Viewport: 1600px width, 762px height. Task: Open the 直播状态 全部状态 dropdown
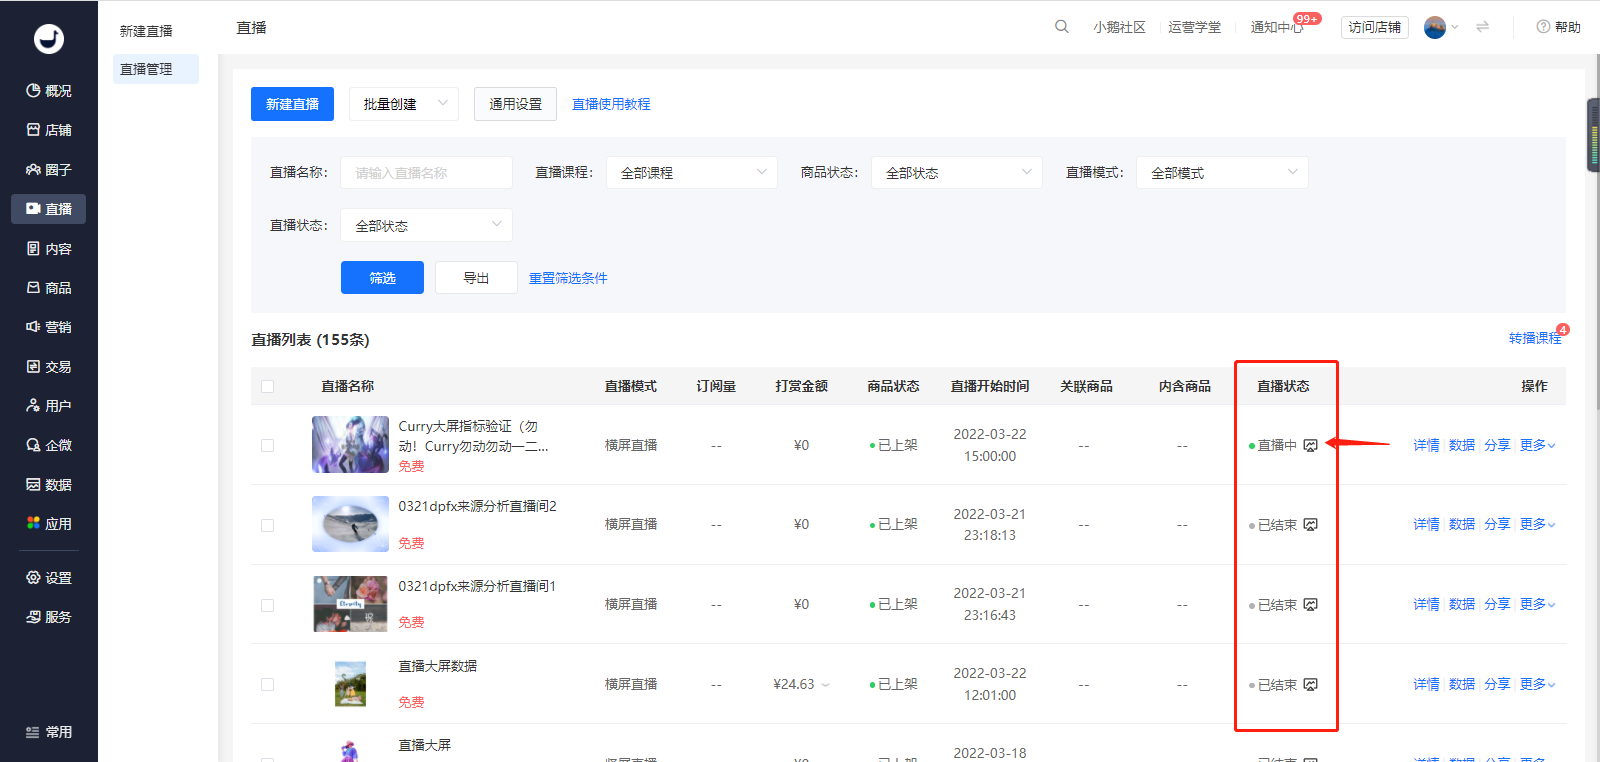click(x=427, y=225)
